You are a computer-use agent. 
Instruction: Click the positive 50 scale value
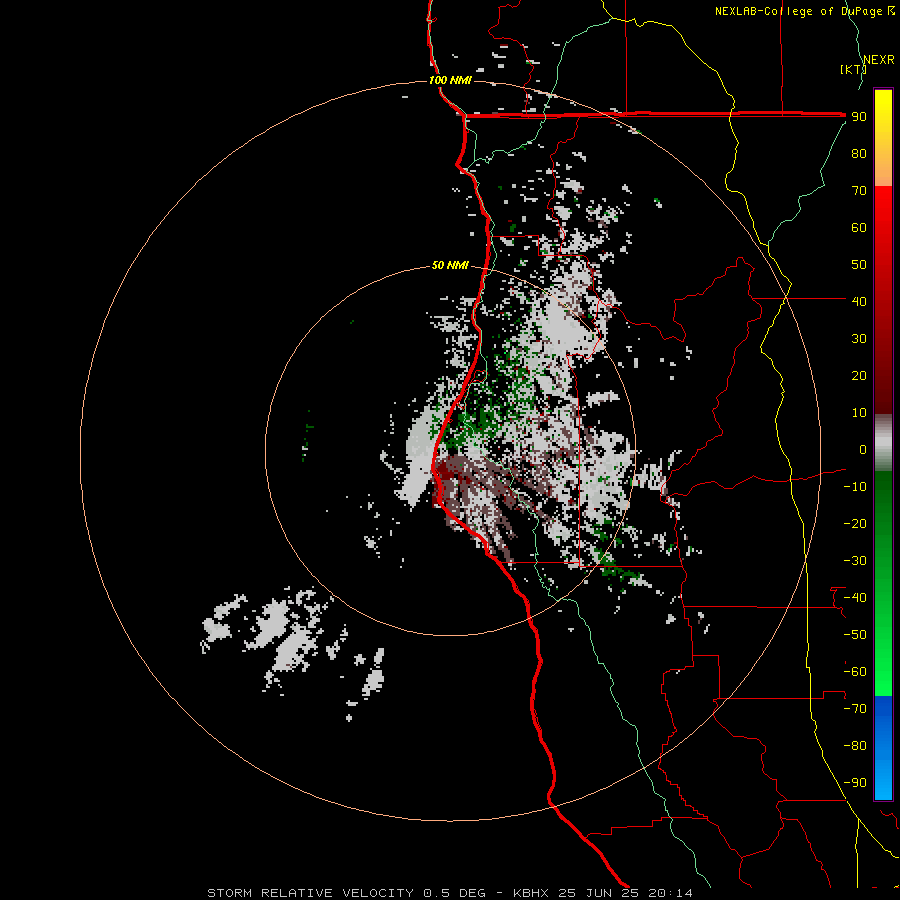(859, 265)
